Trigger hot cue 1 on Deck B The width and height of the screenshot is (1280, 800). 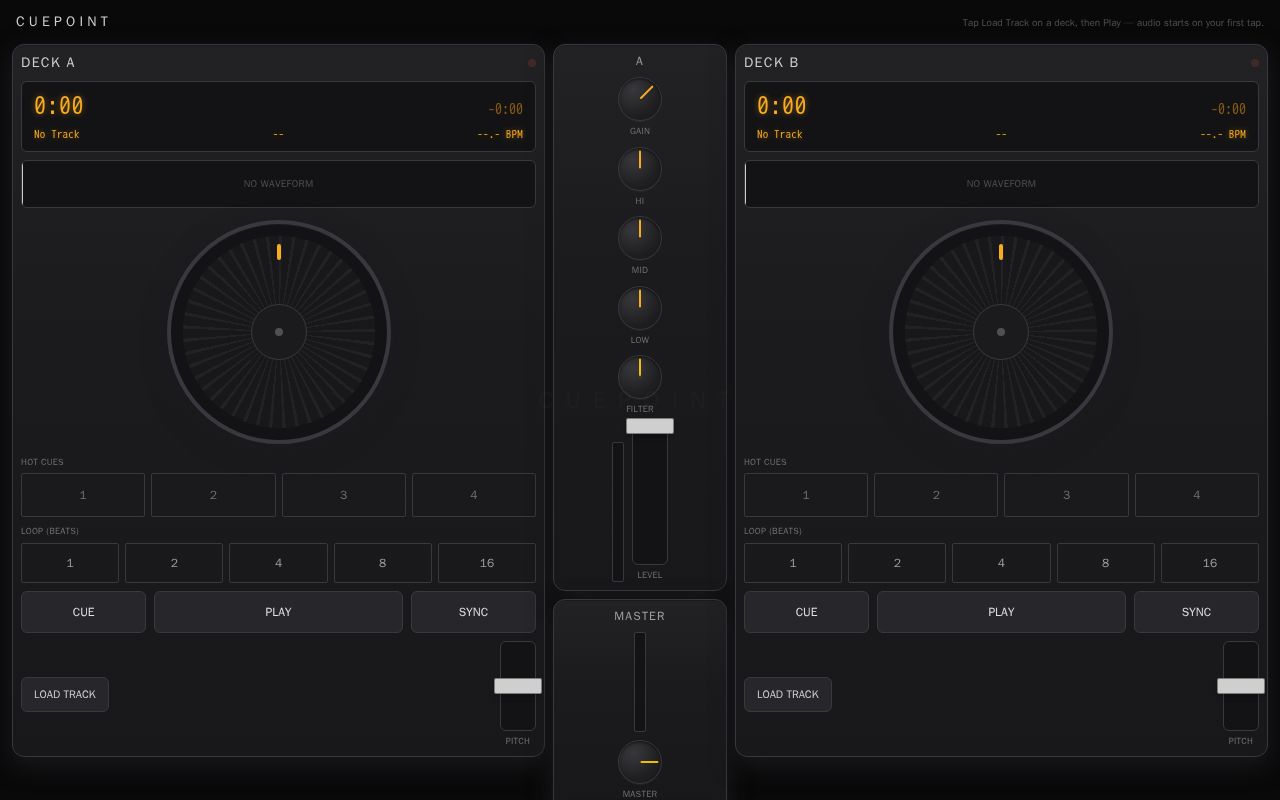point(806,495)
